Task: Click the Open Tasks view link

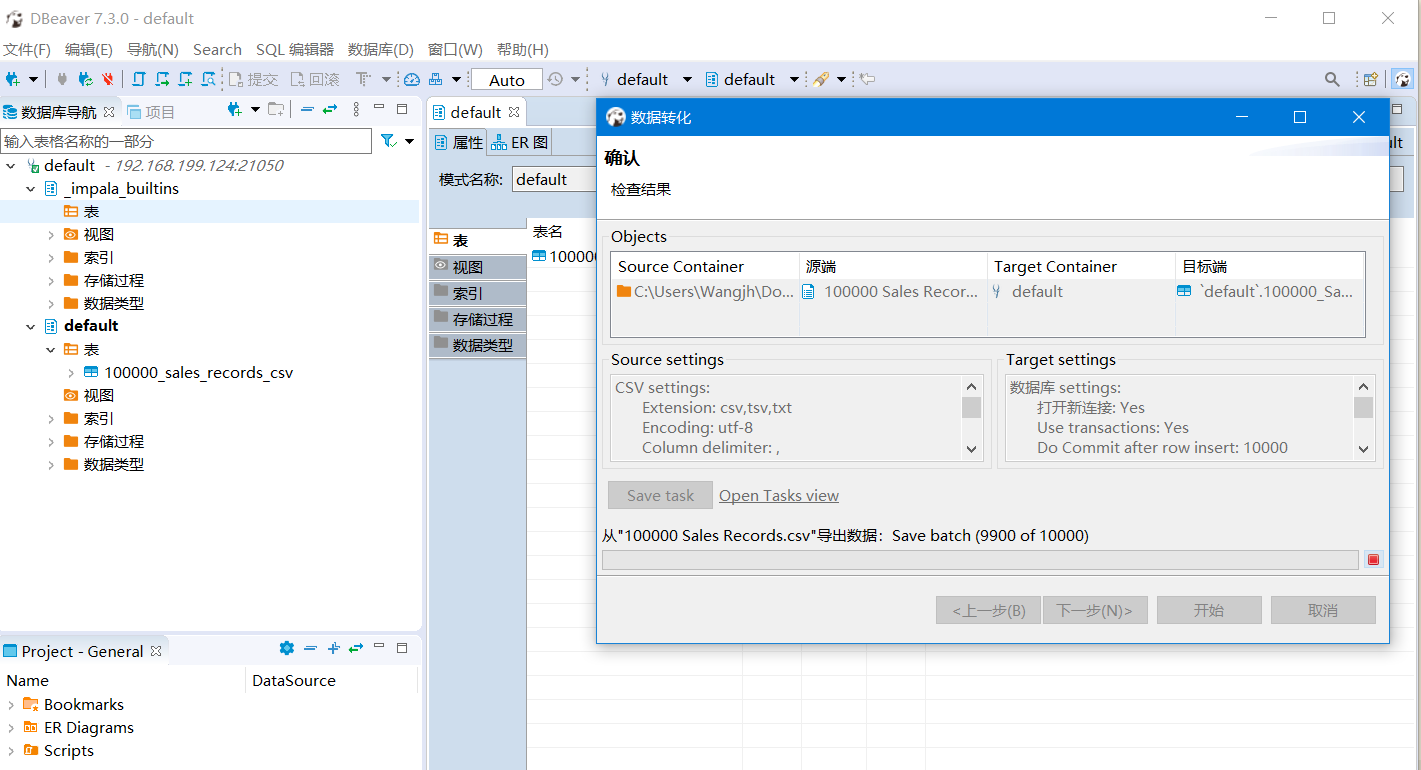Action: [778, 496]
